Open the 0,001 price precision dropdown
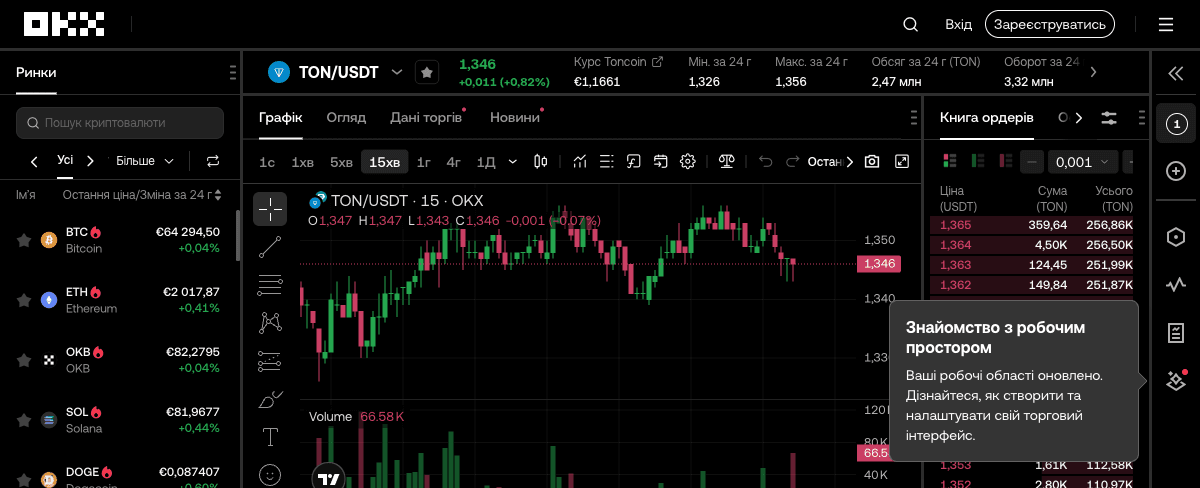 [1083, 161]
